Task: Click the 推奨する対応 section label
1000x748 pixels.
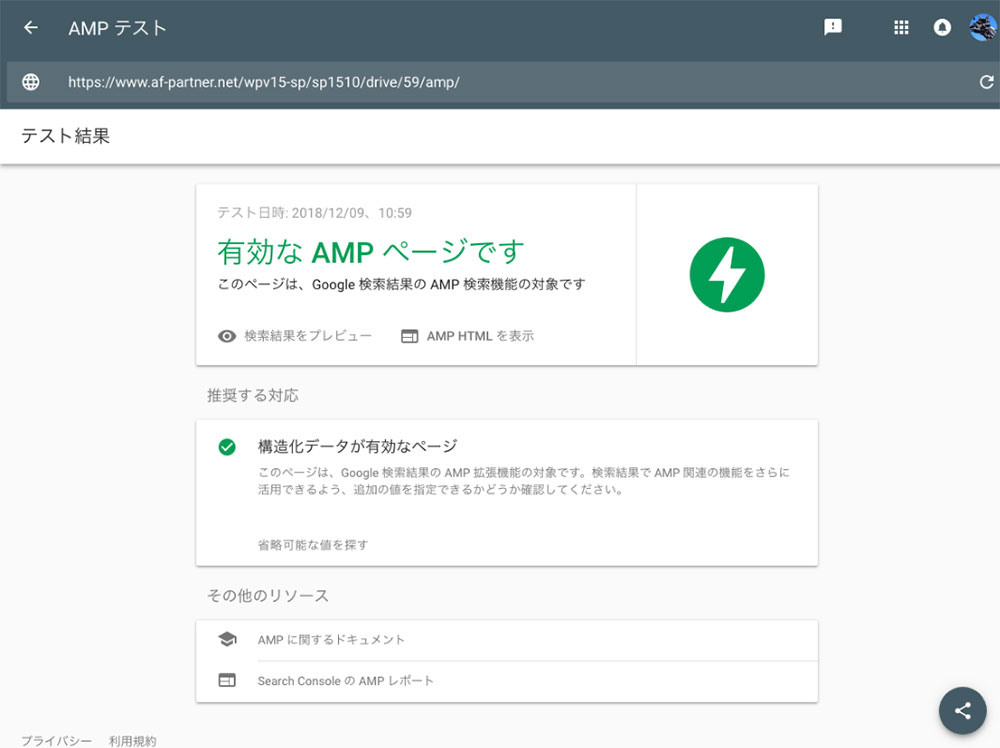Action: (253, 395)
